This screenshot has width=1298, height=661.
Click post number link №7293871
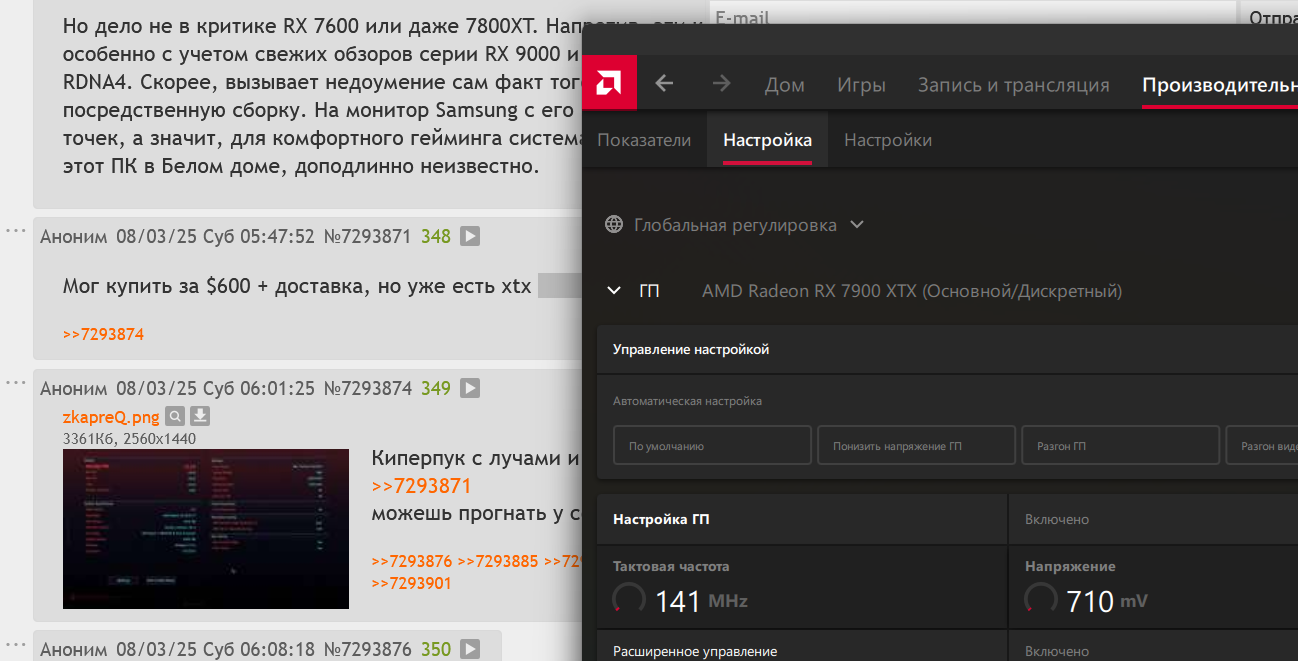[367, 237]
